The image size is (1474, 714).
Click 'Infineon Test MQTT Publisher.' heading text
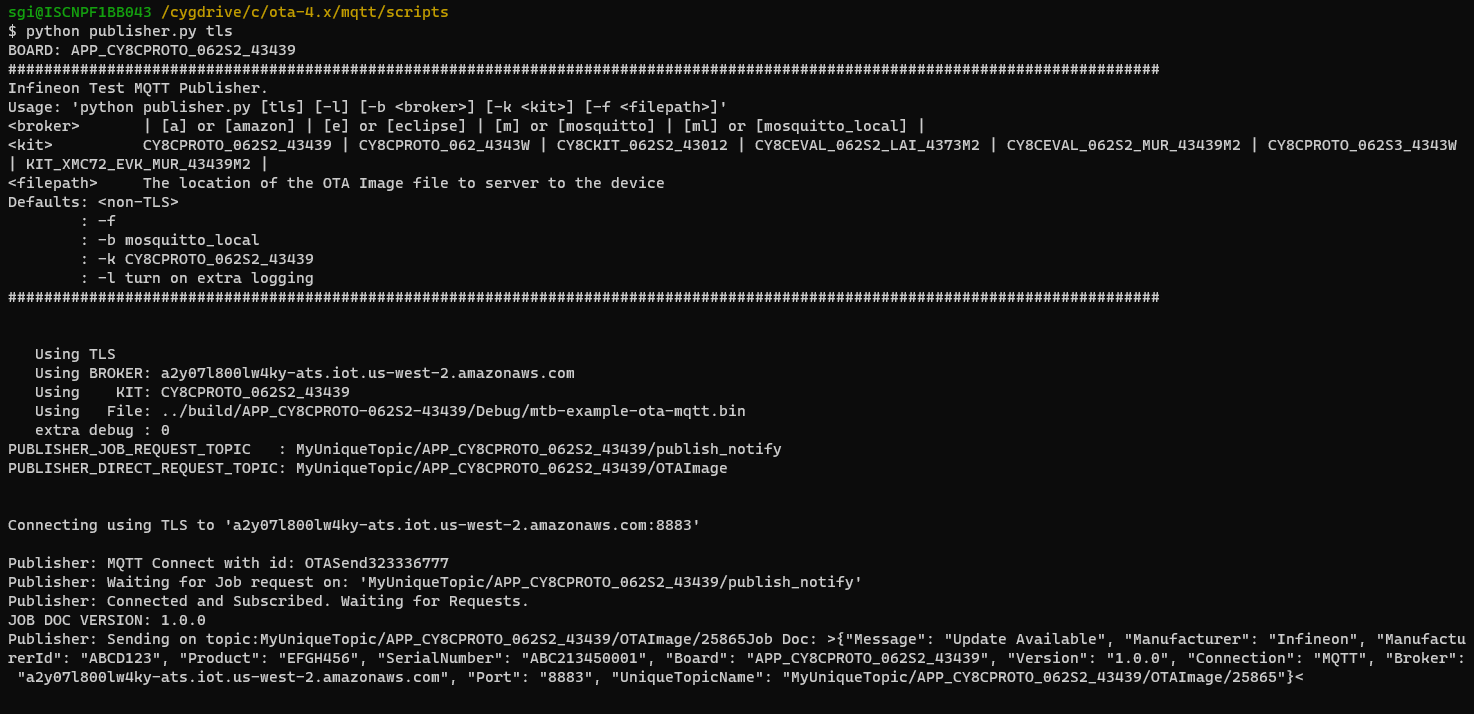[138, 88]
